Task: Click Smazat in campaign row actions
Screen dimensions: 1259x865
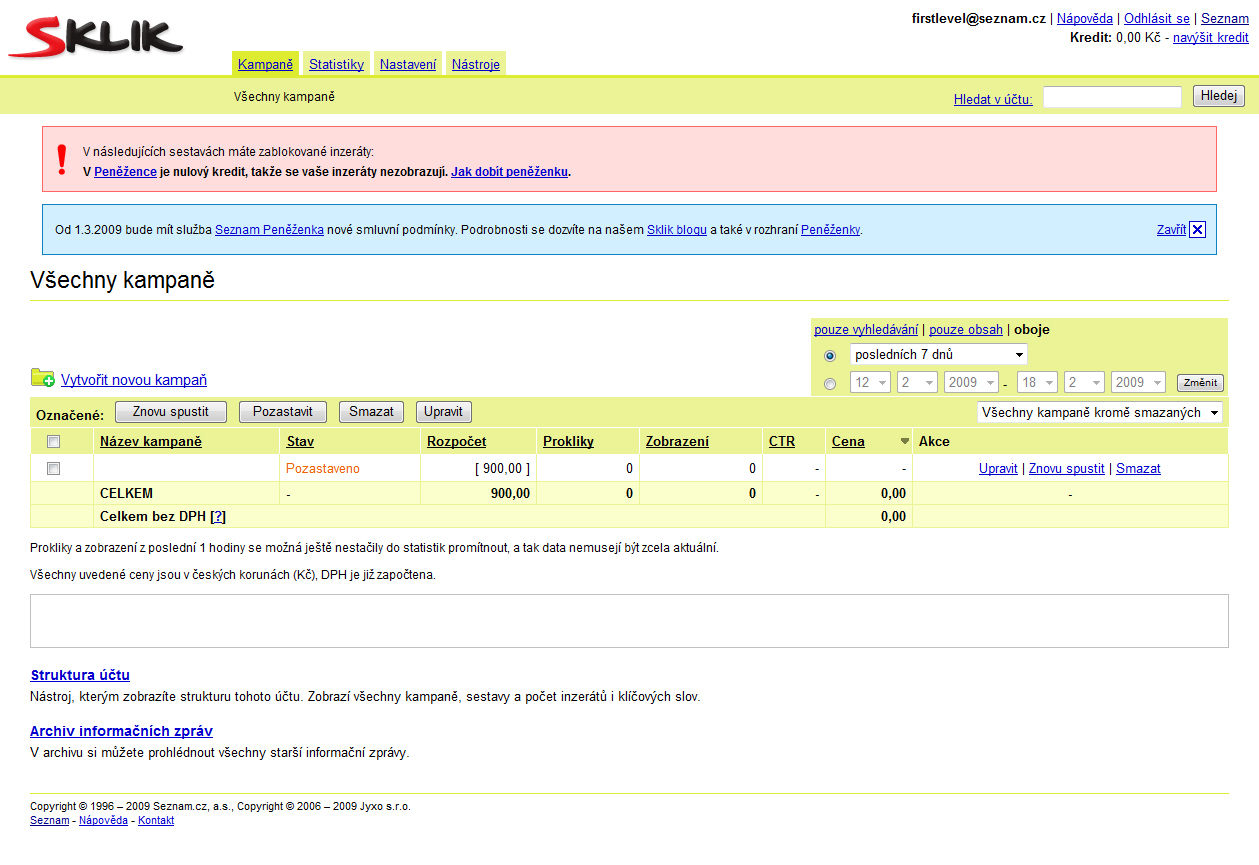Action: (x=1138, y=469)
